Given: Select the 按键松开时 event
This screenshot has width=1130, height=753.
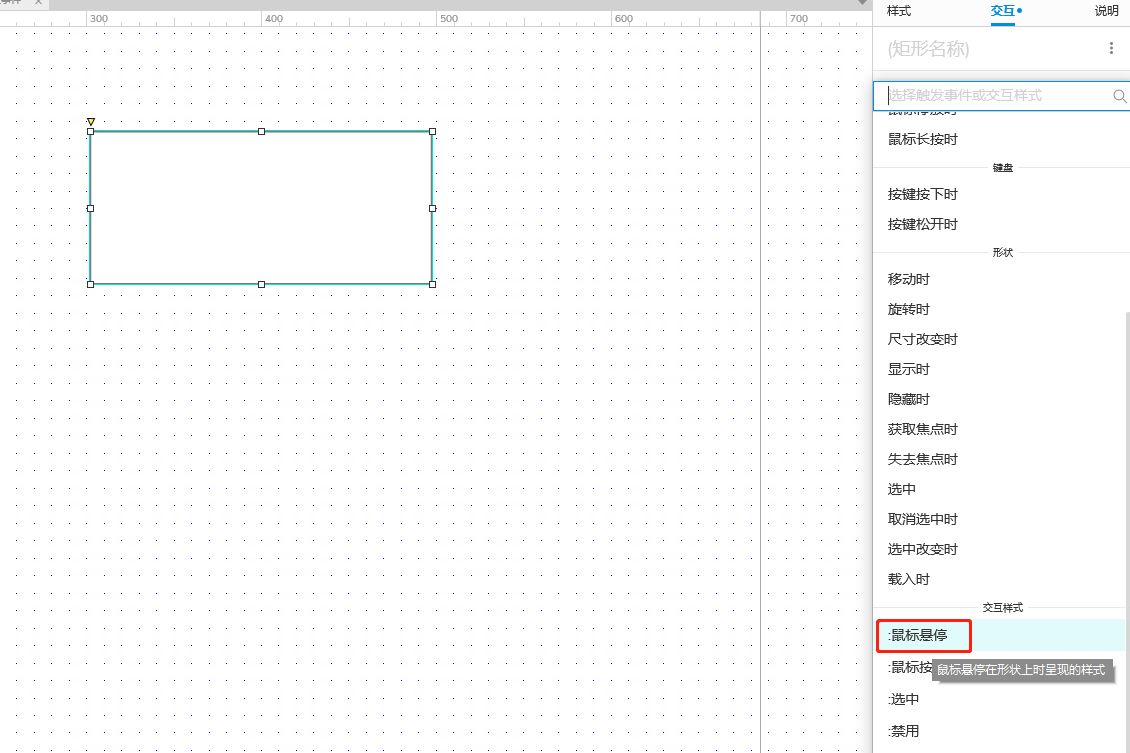Looking at the screenshot, I should pos(922,224).
